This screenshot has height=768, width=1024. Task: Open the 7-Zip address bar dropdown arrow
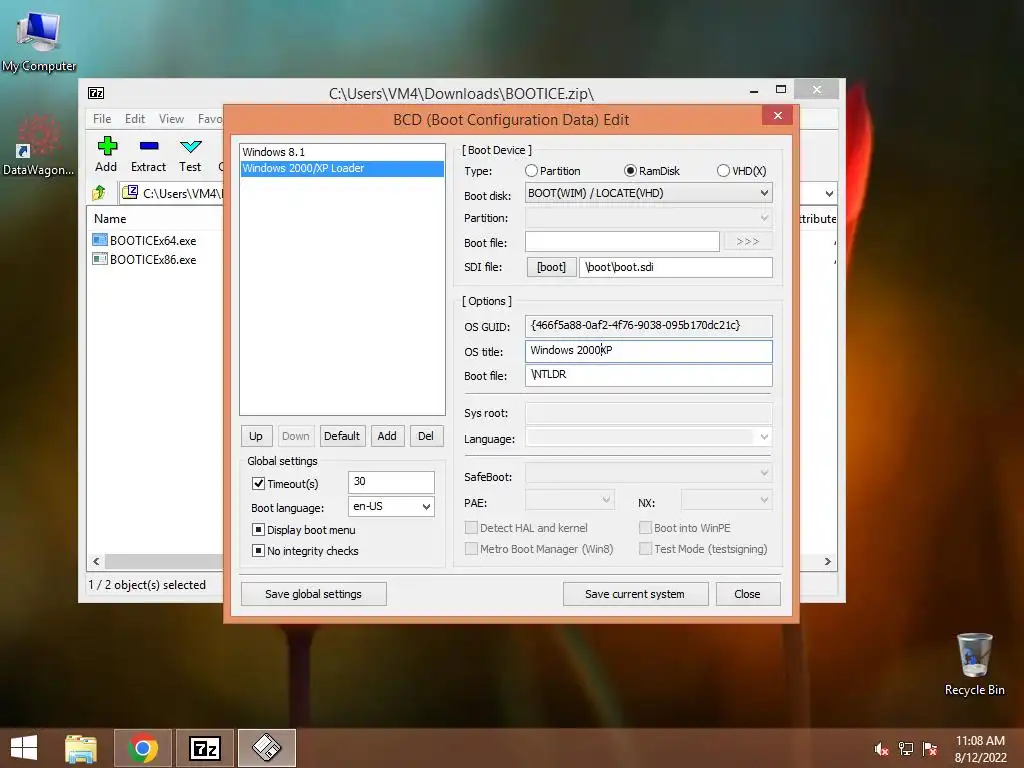[x=829, y=193]
